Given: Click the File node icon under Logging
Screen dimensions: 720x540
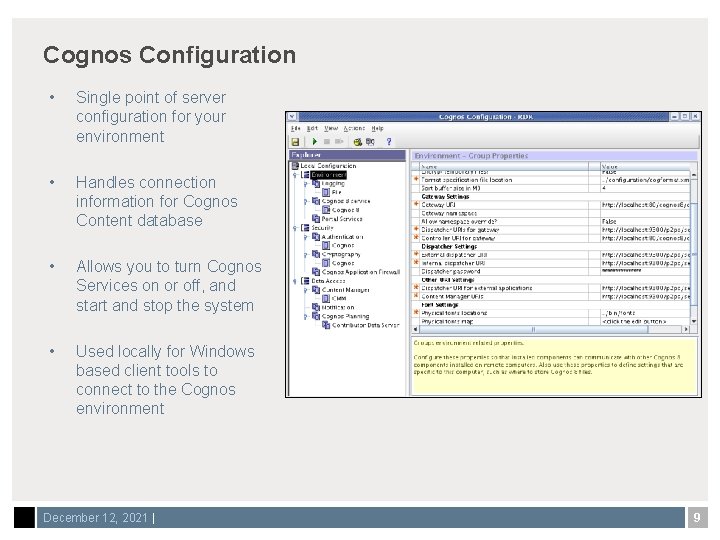Looking at the screenshot, I should 326,192.
